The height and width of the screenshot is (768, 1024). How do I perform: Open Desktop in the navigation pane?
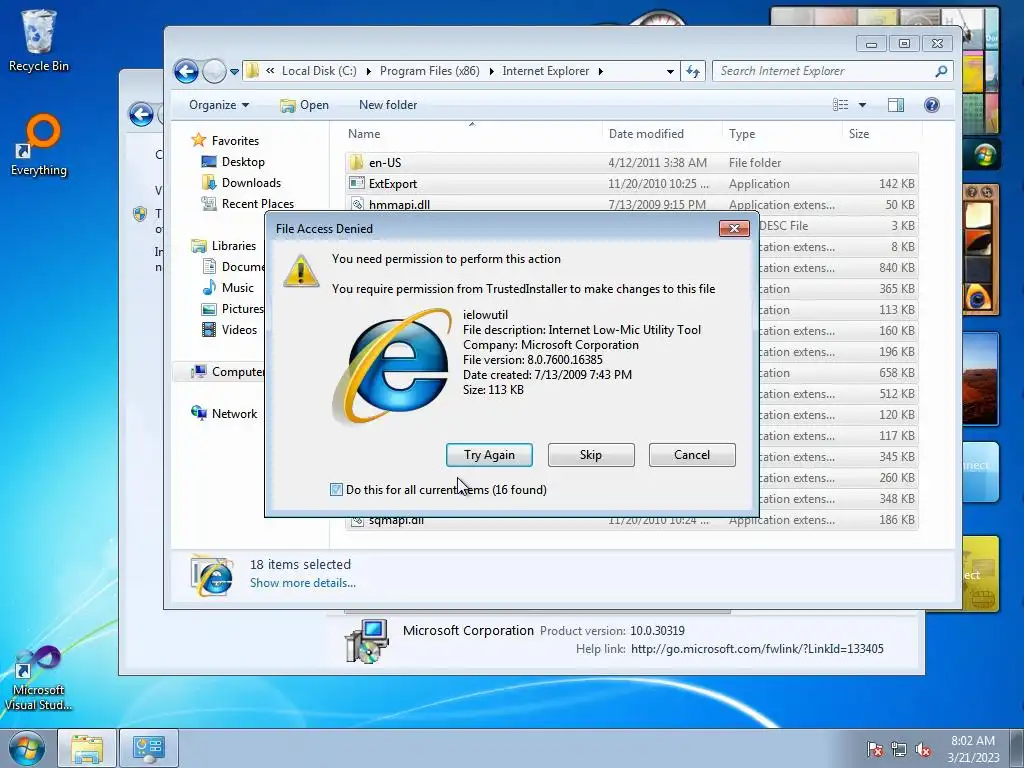pyautogui.click(x=243, y=161)
